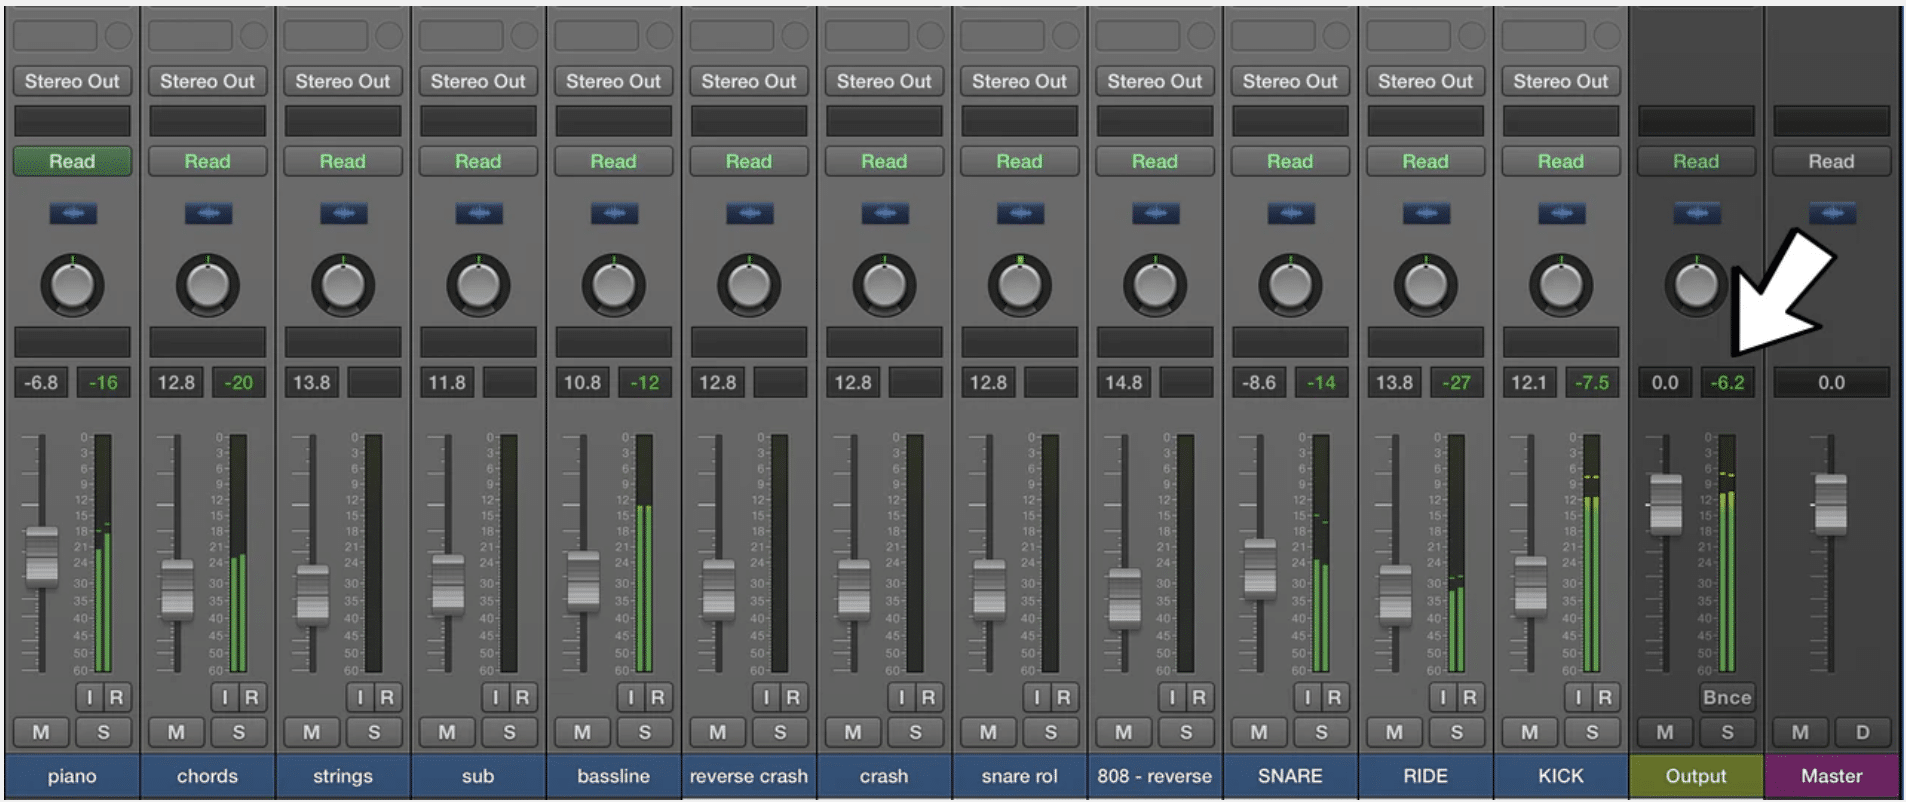Open the Stereo Out output menu on KICK

(1561, 81)
